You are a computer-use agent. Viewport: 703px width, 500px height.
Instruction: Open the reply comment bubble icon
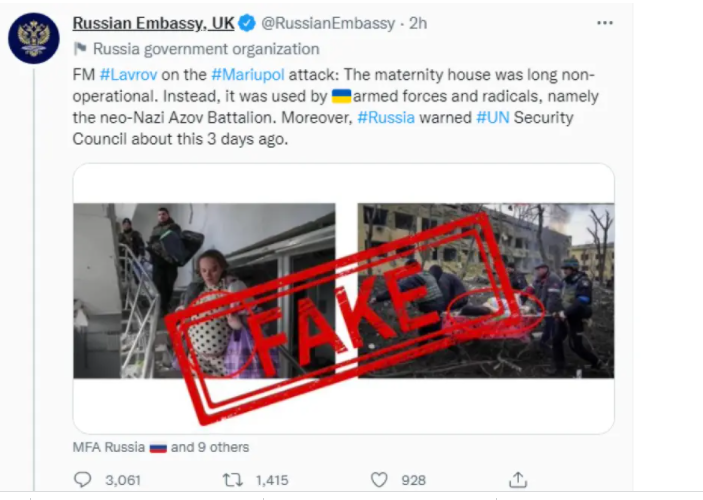coord(82,480)
